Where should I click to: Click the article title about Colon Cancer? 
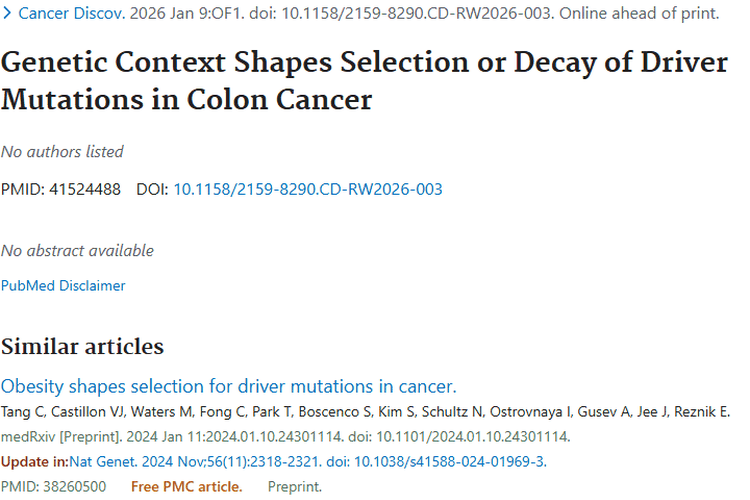pyautogui.click(x=364, y=81)
